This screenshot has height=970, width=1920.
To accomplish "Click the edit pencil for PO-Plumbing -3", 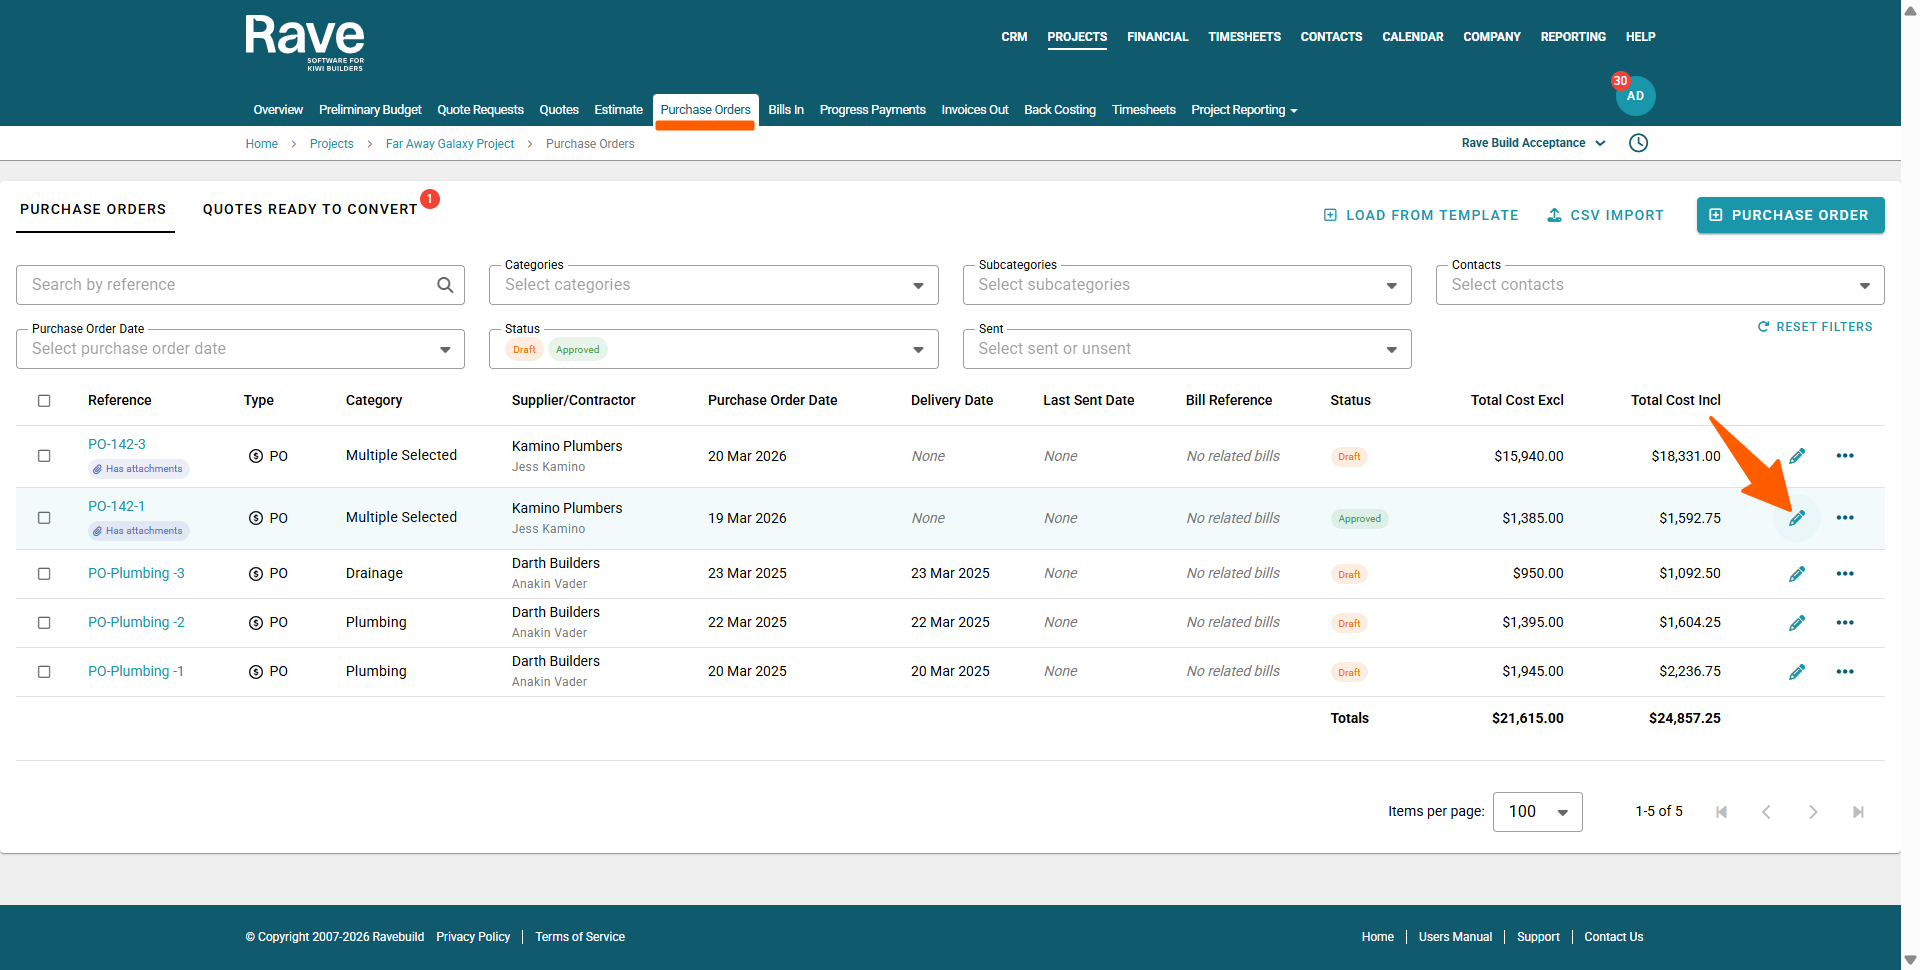I will tap(1797, 574).
